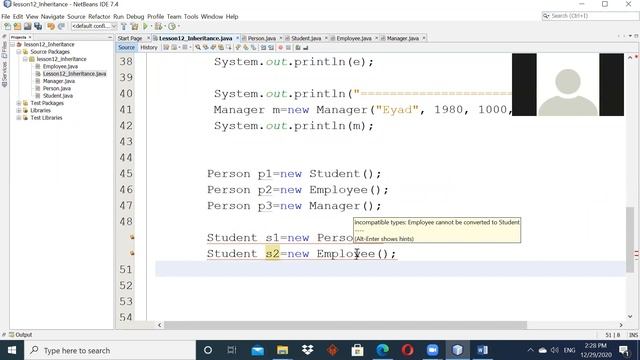Viewport: 640px width, 360px height.
Task: Open Microsoft Edge from taskbar
Action: (x=382, y=350)
